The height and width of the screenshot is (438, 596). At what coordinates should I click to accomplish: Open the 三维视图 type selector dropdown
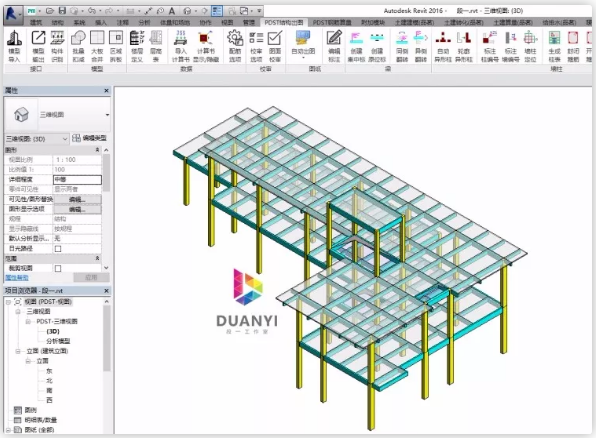pyautogui.click(x=108, y=115)
